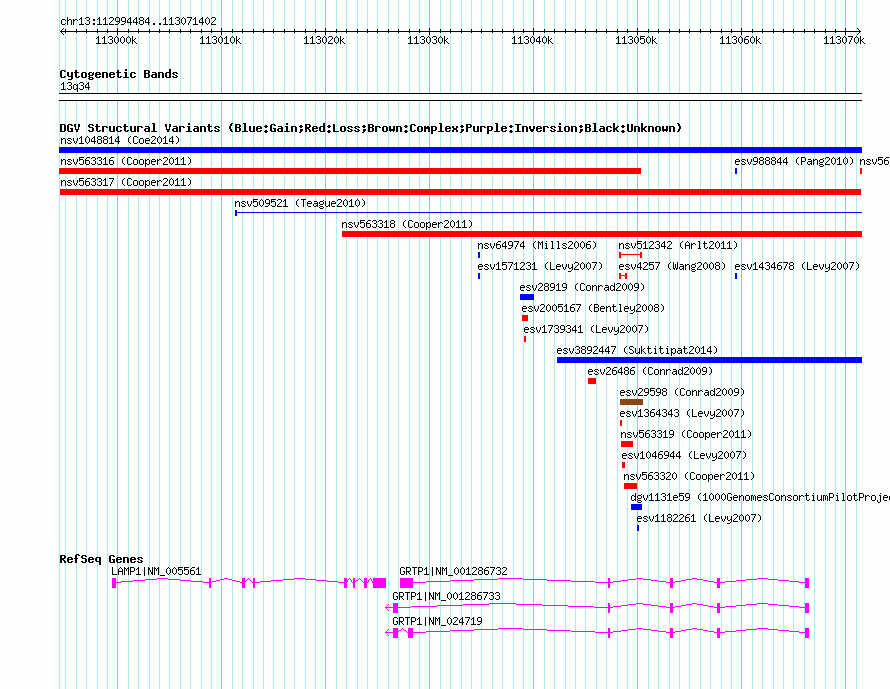This screenshot has height=689, width=890.
Task: Click the esv3892447 (Suktitipat2014) label
Action: [x=637, y=350]
